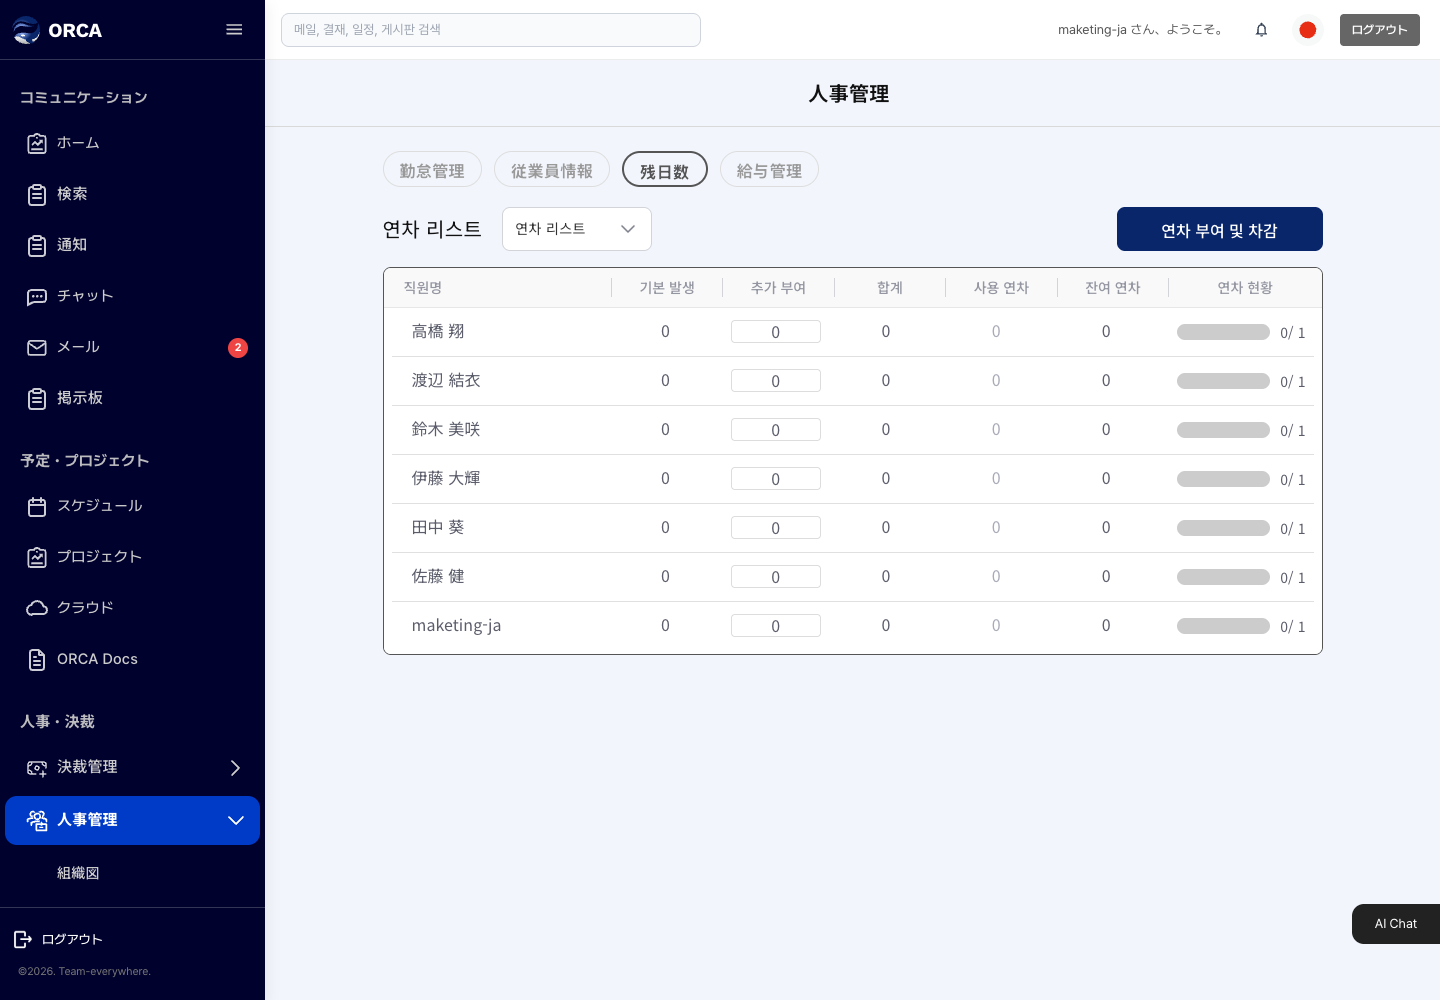Open クラウド sidebar item
Screen dimensions: 1440x1000
[x=132, y=608]
